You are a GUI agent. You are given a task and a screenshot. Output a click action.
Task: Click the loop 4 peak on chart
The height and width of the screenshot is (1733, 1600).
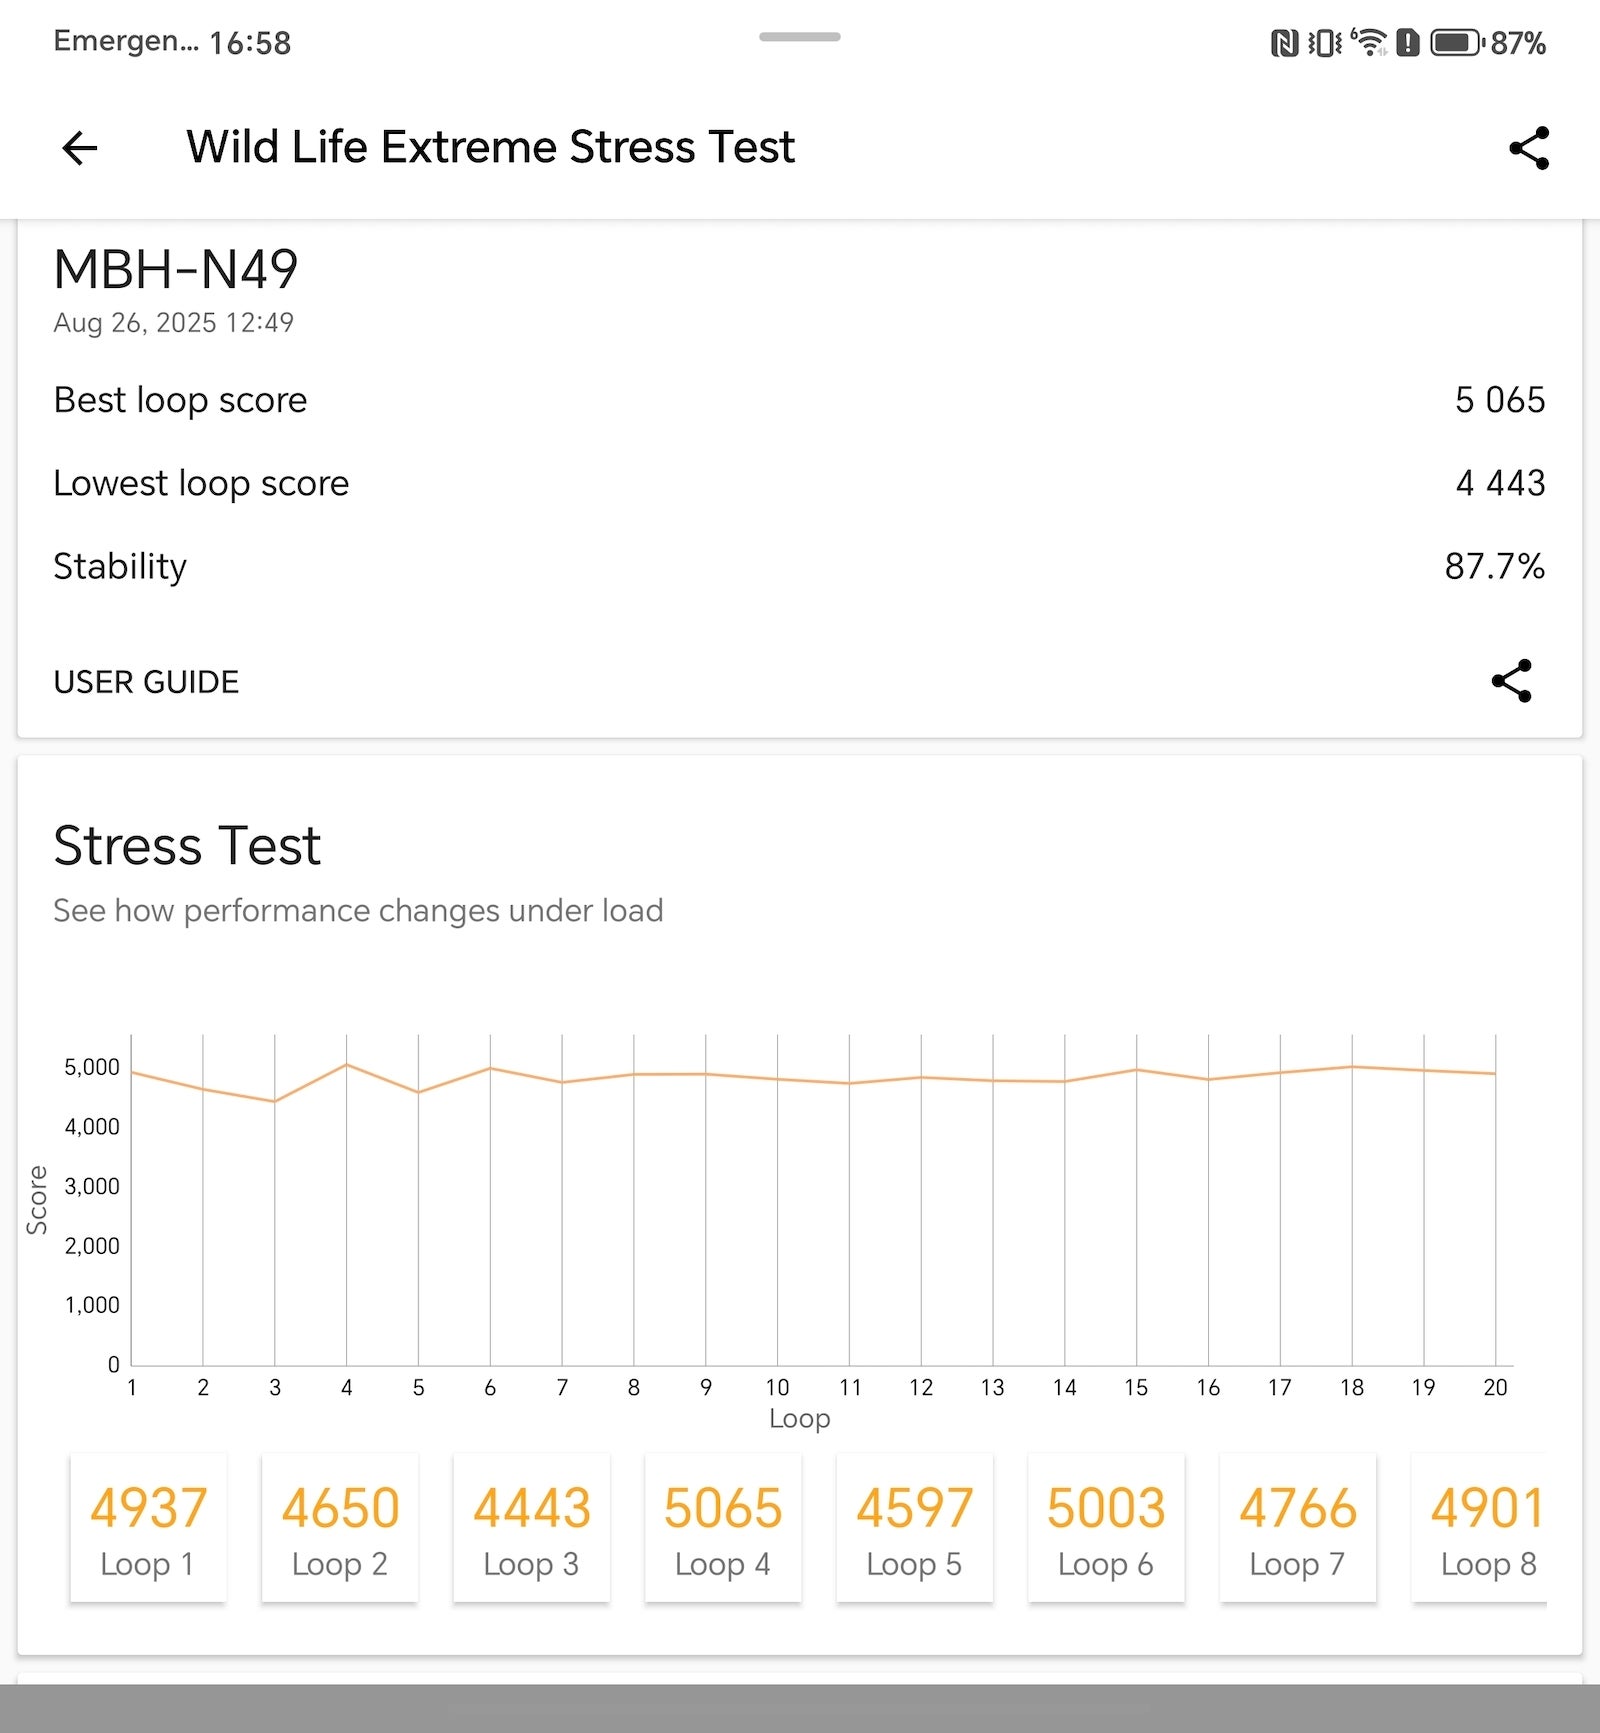347,1064
